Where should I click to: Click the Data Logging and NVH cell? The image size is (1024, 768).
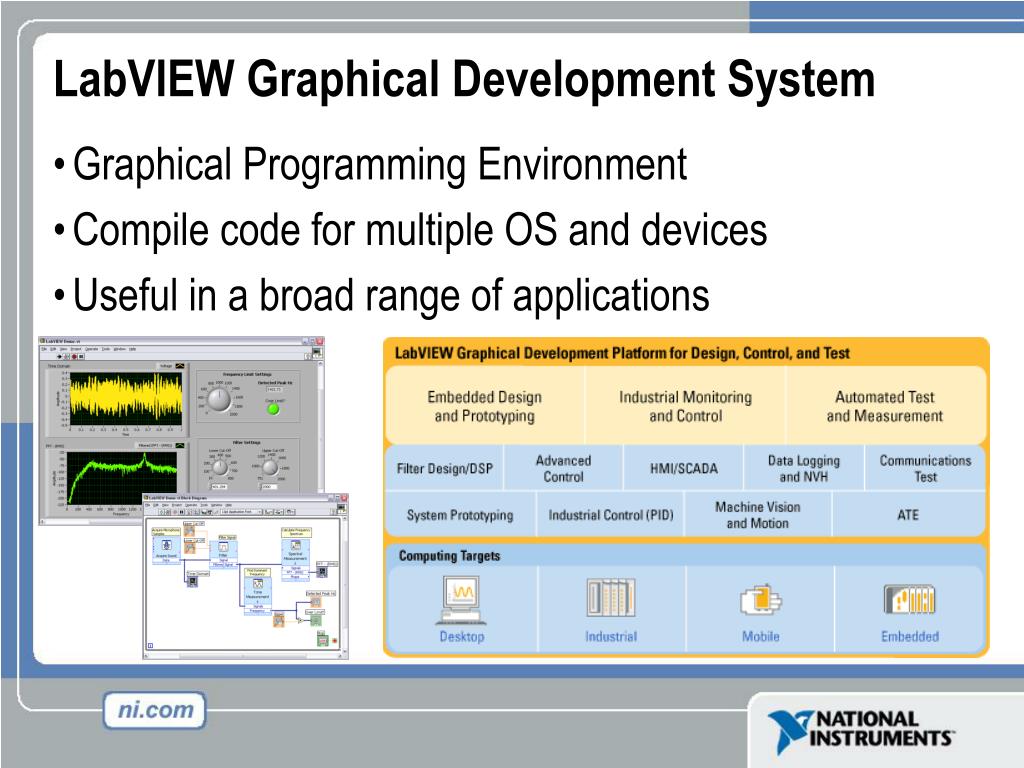[803, 468]
